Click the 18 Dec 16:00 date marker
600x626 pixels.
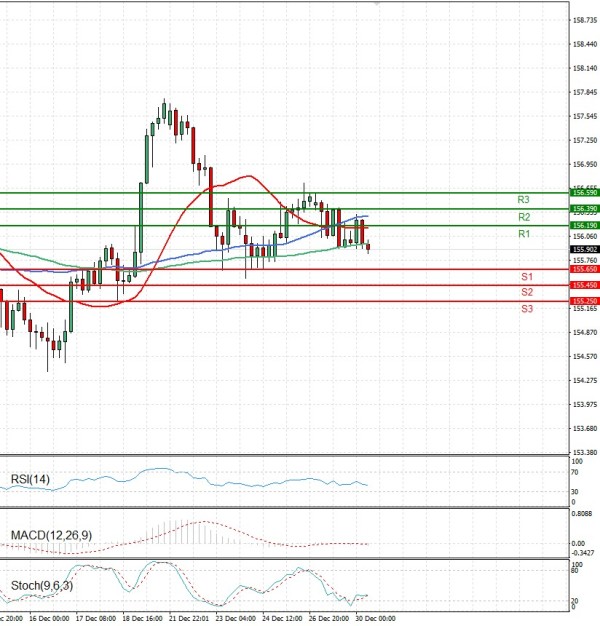(x=140, y=618)
